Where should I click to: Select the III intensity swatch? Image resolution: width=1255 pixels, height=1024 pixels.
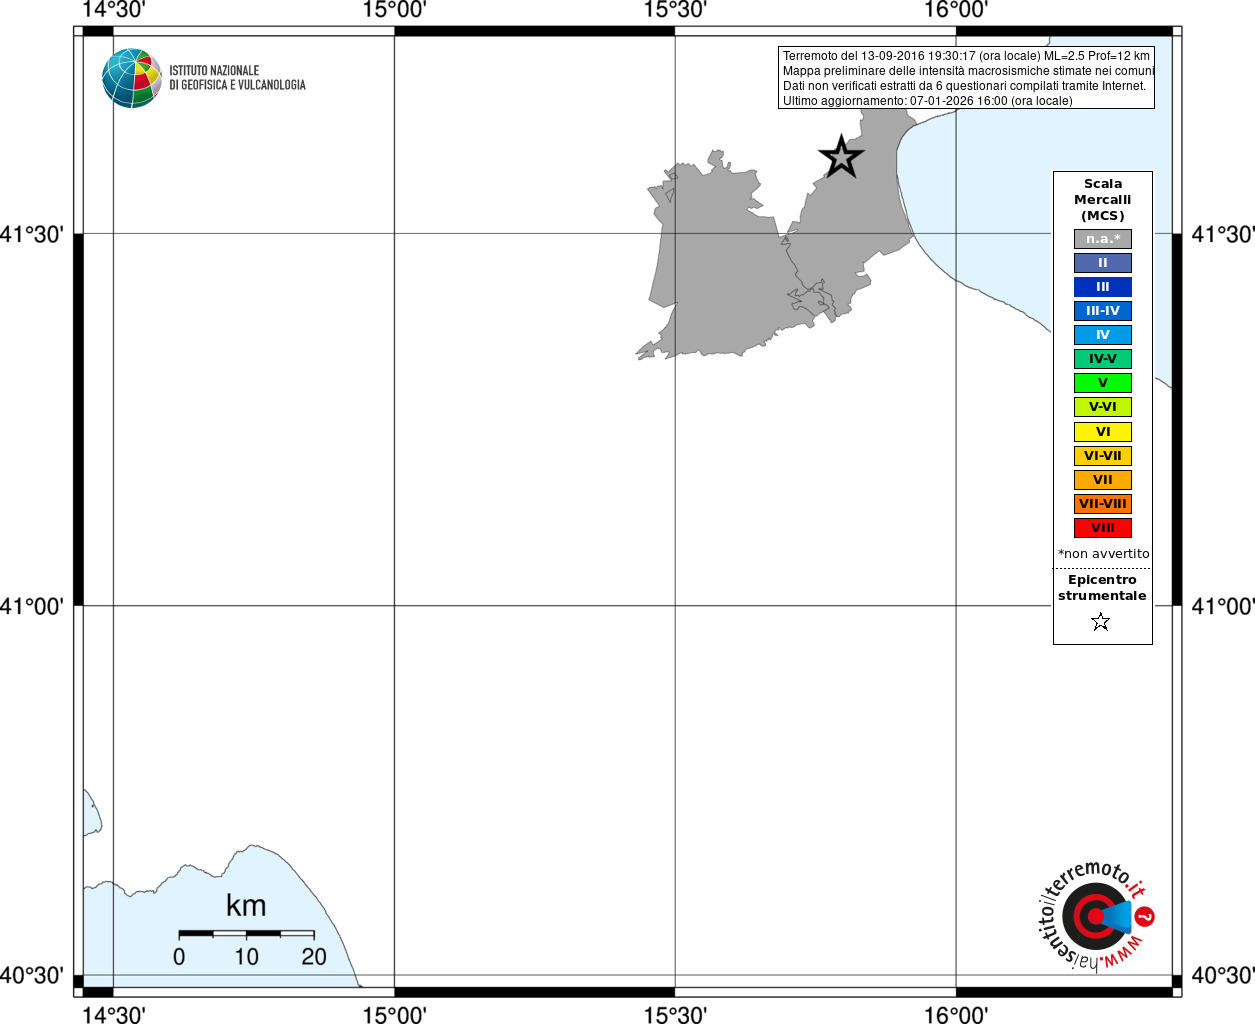[1103, 287]
